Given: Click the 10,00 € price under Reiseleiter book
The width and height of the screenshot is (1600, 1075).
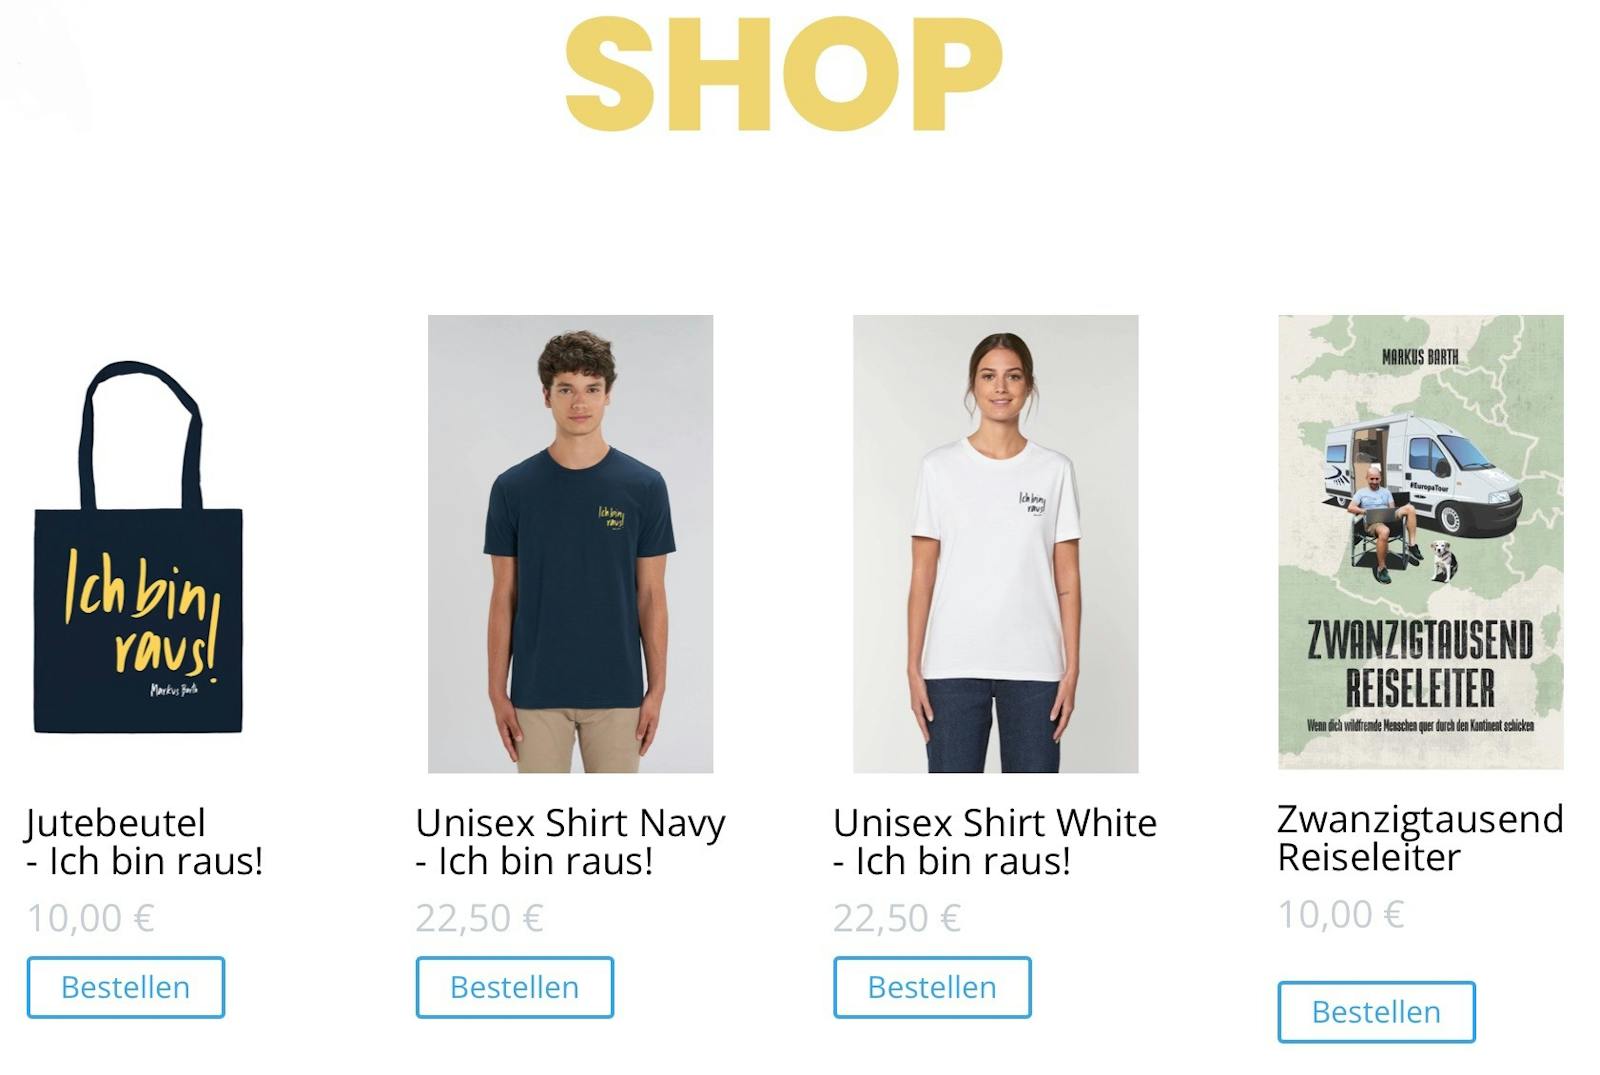Looking at the screenshot, I should (x=1341, y=914).
